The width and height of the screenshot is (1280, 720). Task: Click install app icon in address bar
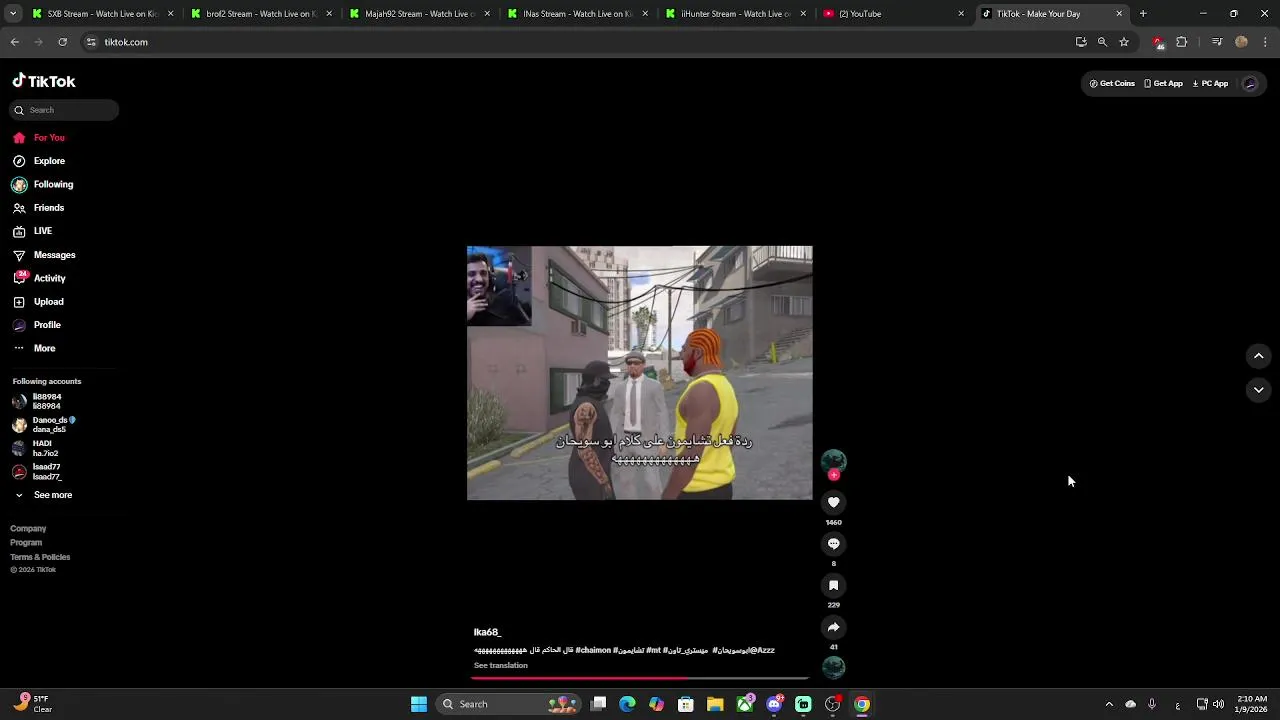tap(1081, 42)
